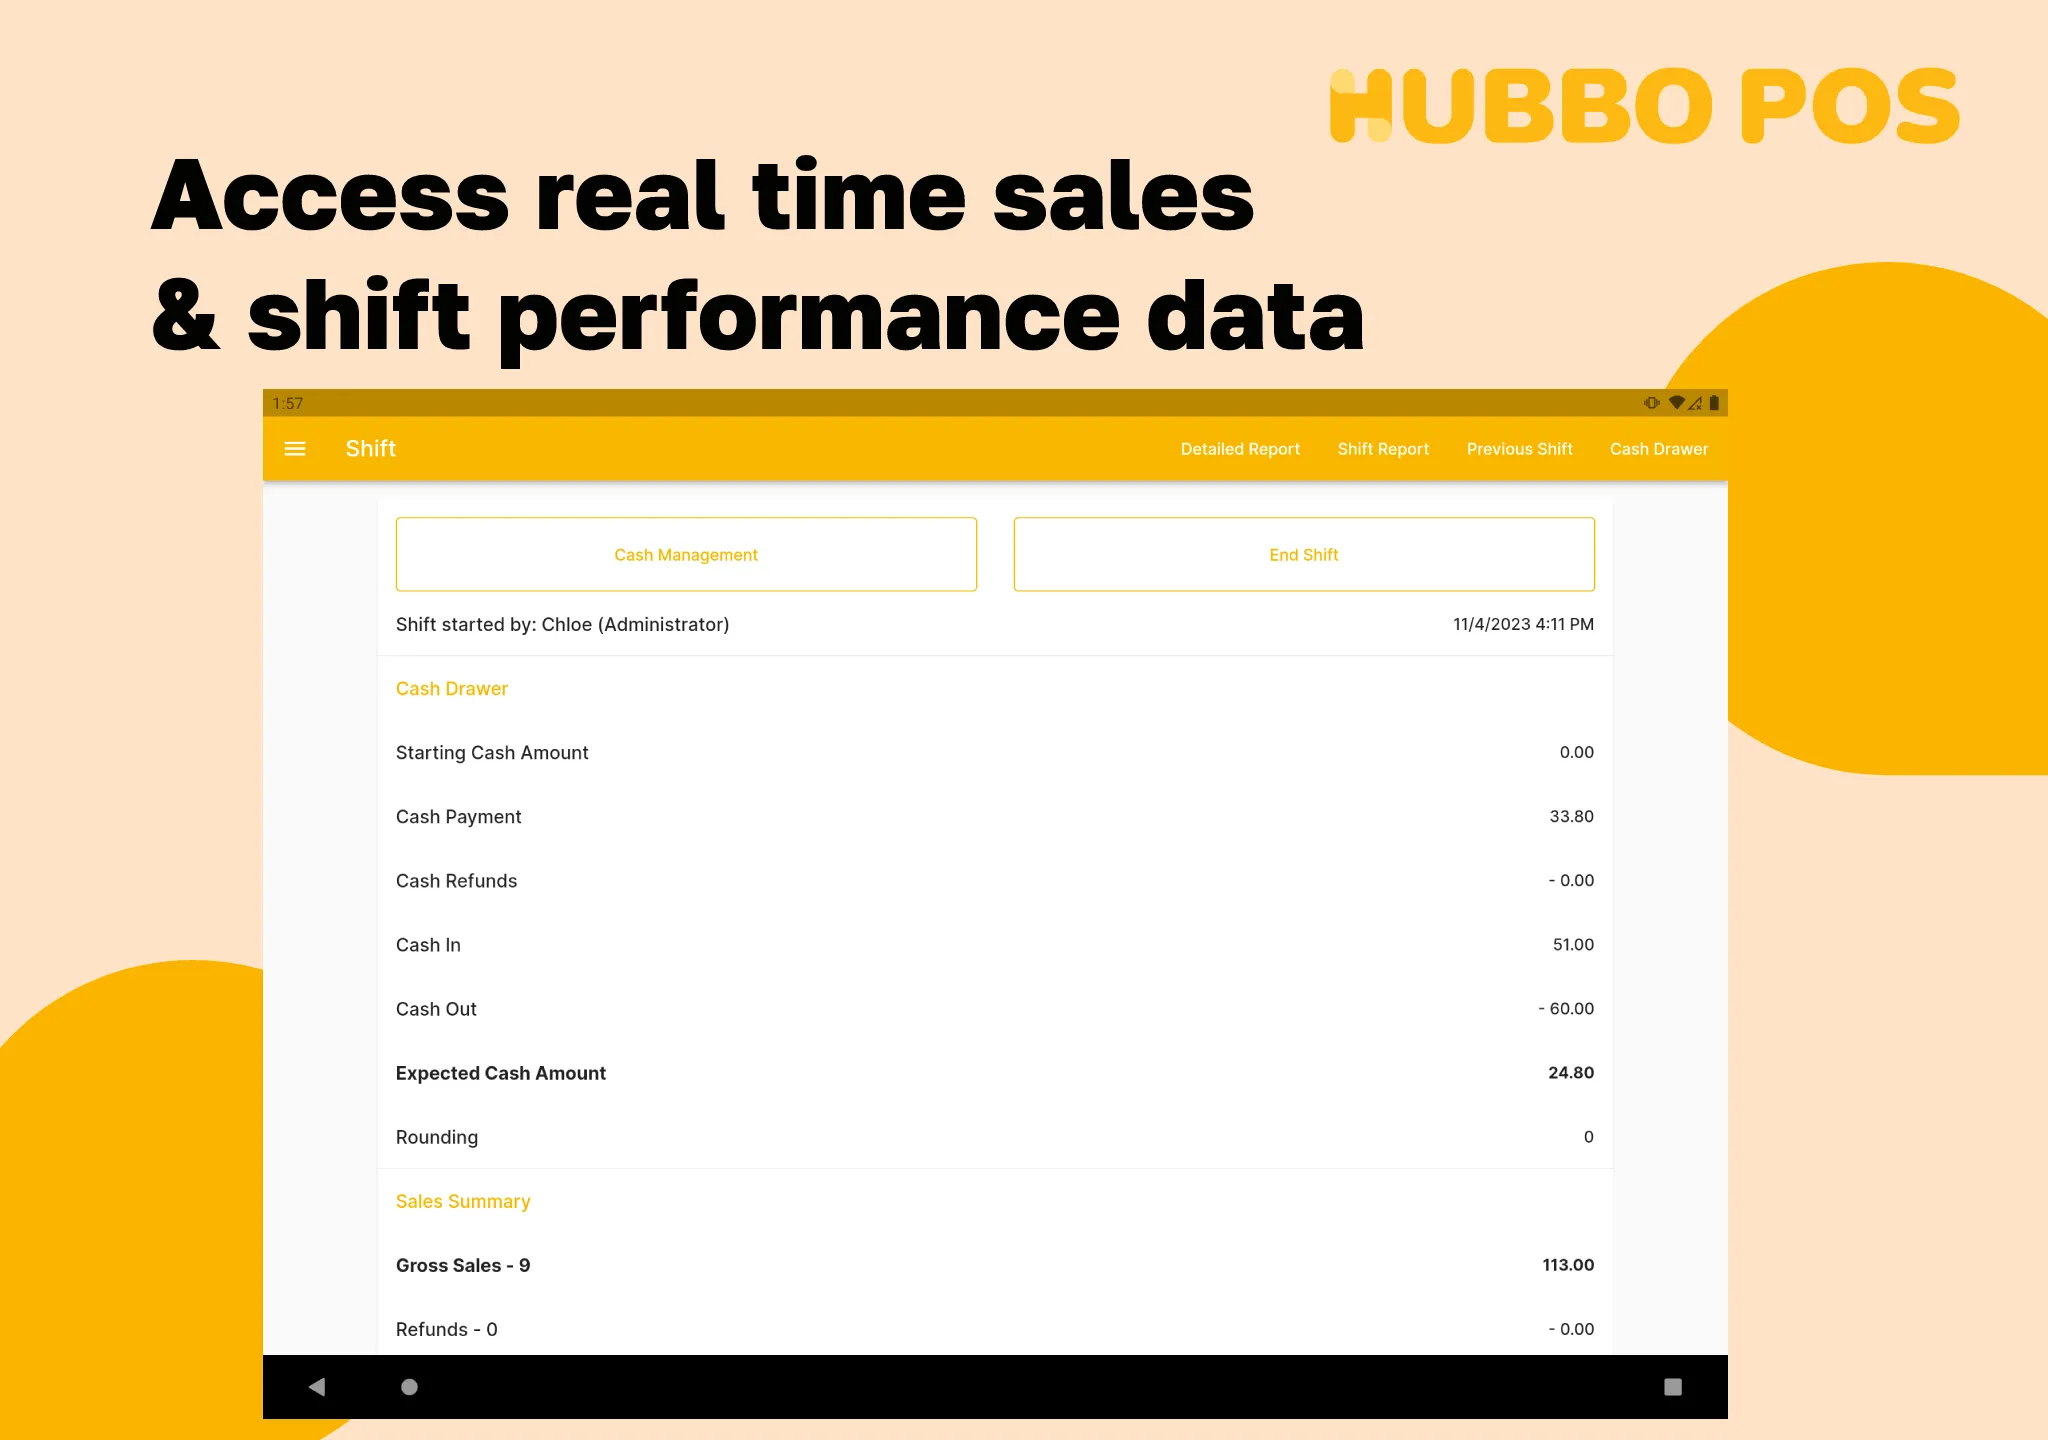Select the Shift Report tab

point(1381,449)
